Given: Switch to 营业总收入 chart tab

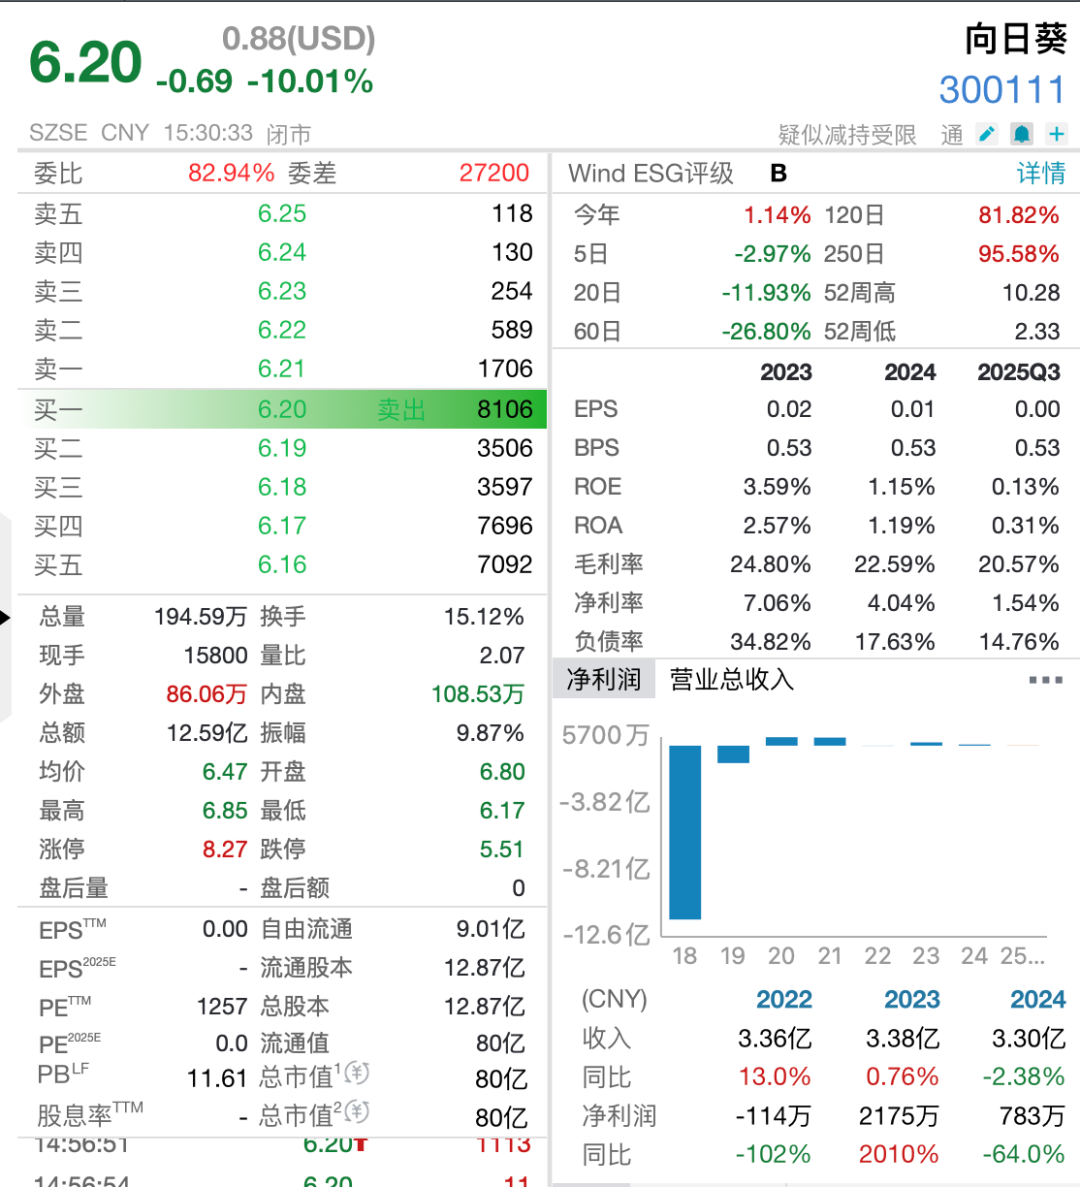Looking at the screenshot, I should pos(731,680).
